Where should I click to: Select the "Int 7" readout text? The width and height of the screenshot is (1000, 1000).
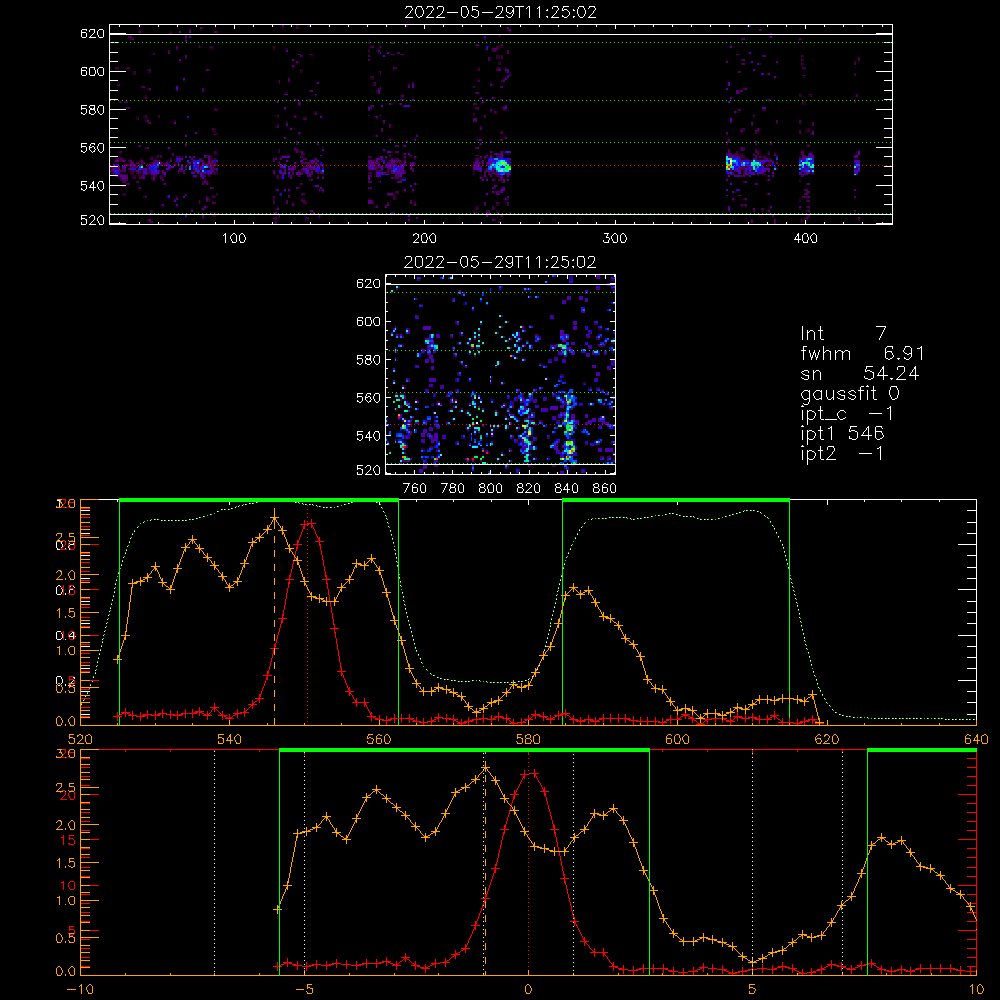tap(843, 334)
